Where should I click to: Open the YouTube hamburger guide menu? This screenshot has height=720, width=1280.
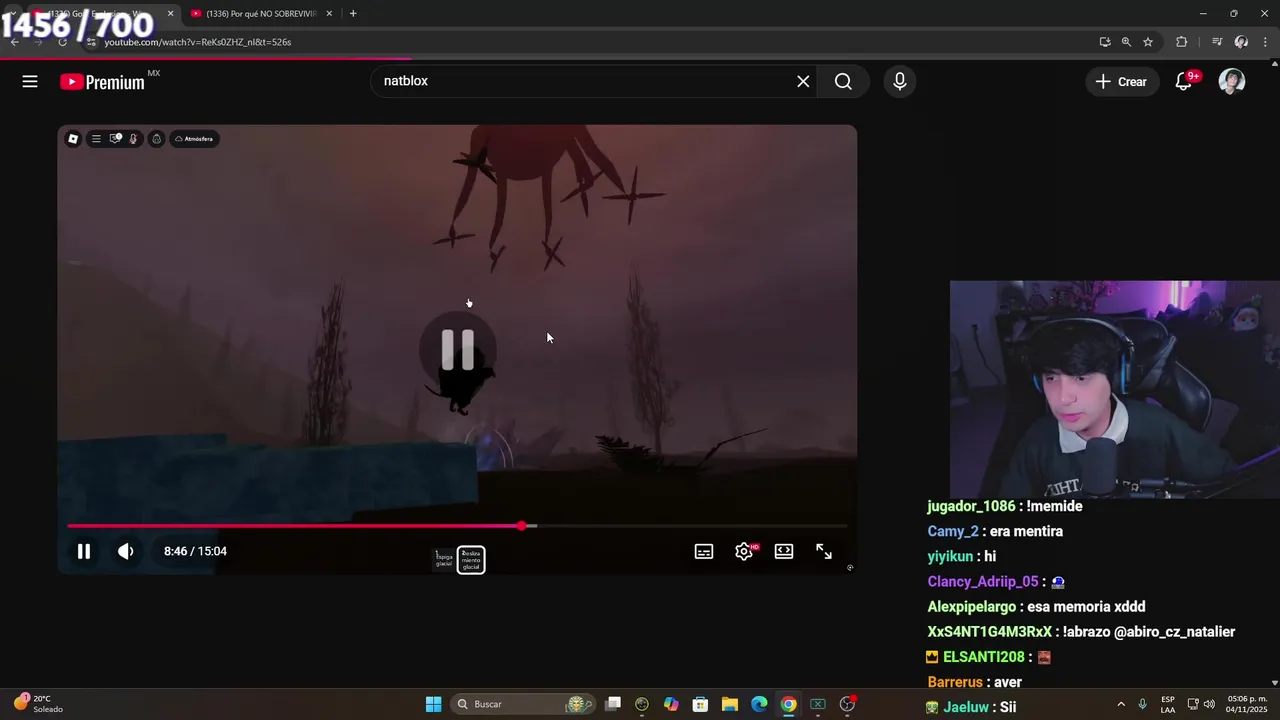click(30, 82)
